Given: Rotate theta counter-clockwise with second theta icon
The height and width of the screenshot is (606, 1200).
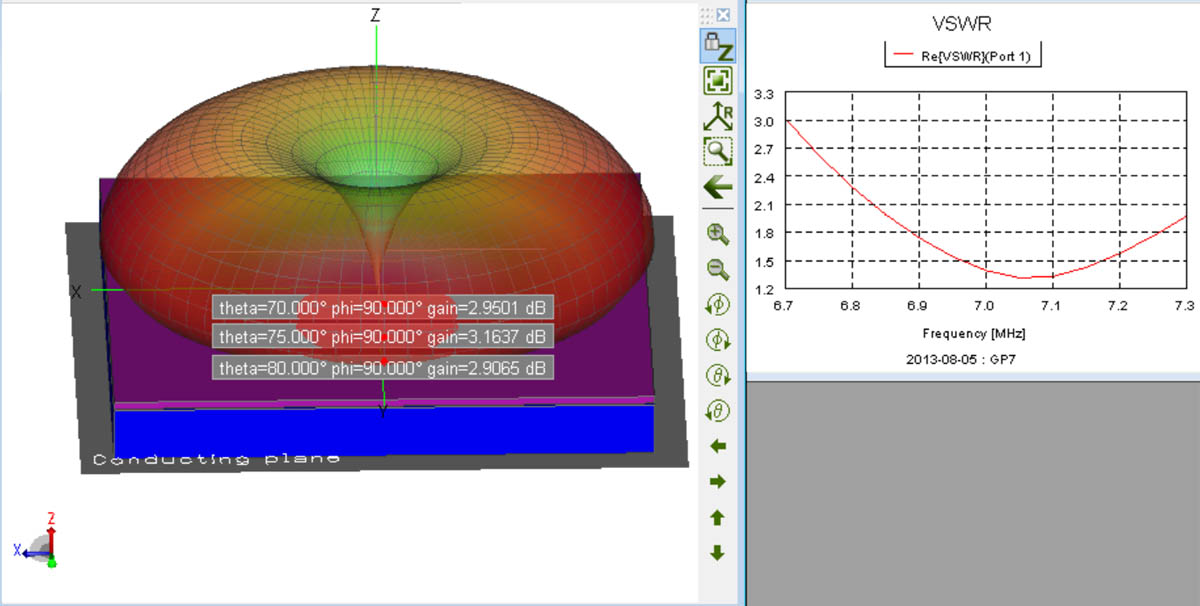Looking at the screenshot, I should (718, 410).
